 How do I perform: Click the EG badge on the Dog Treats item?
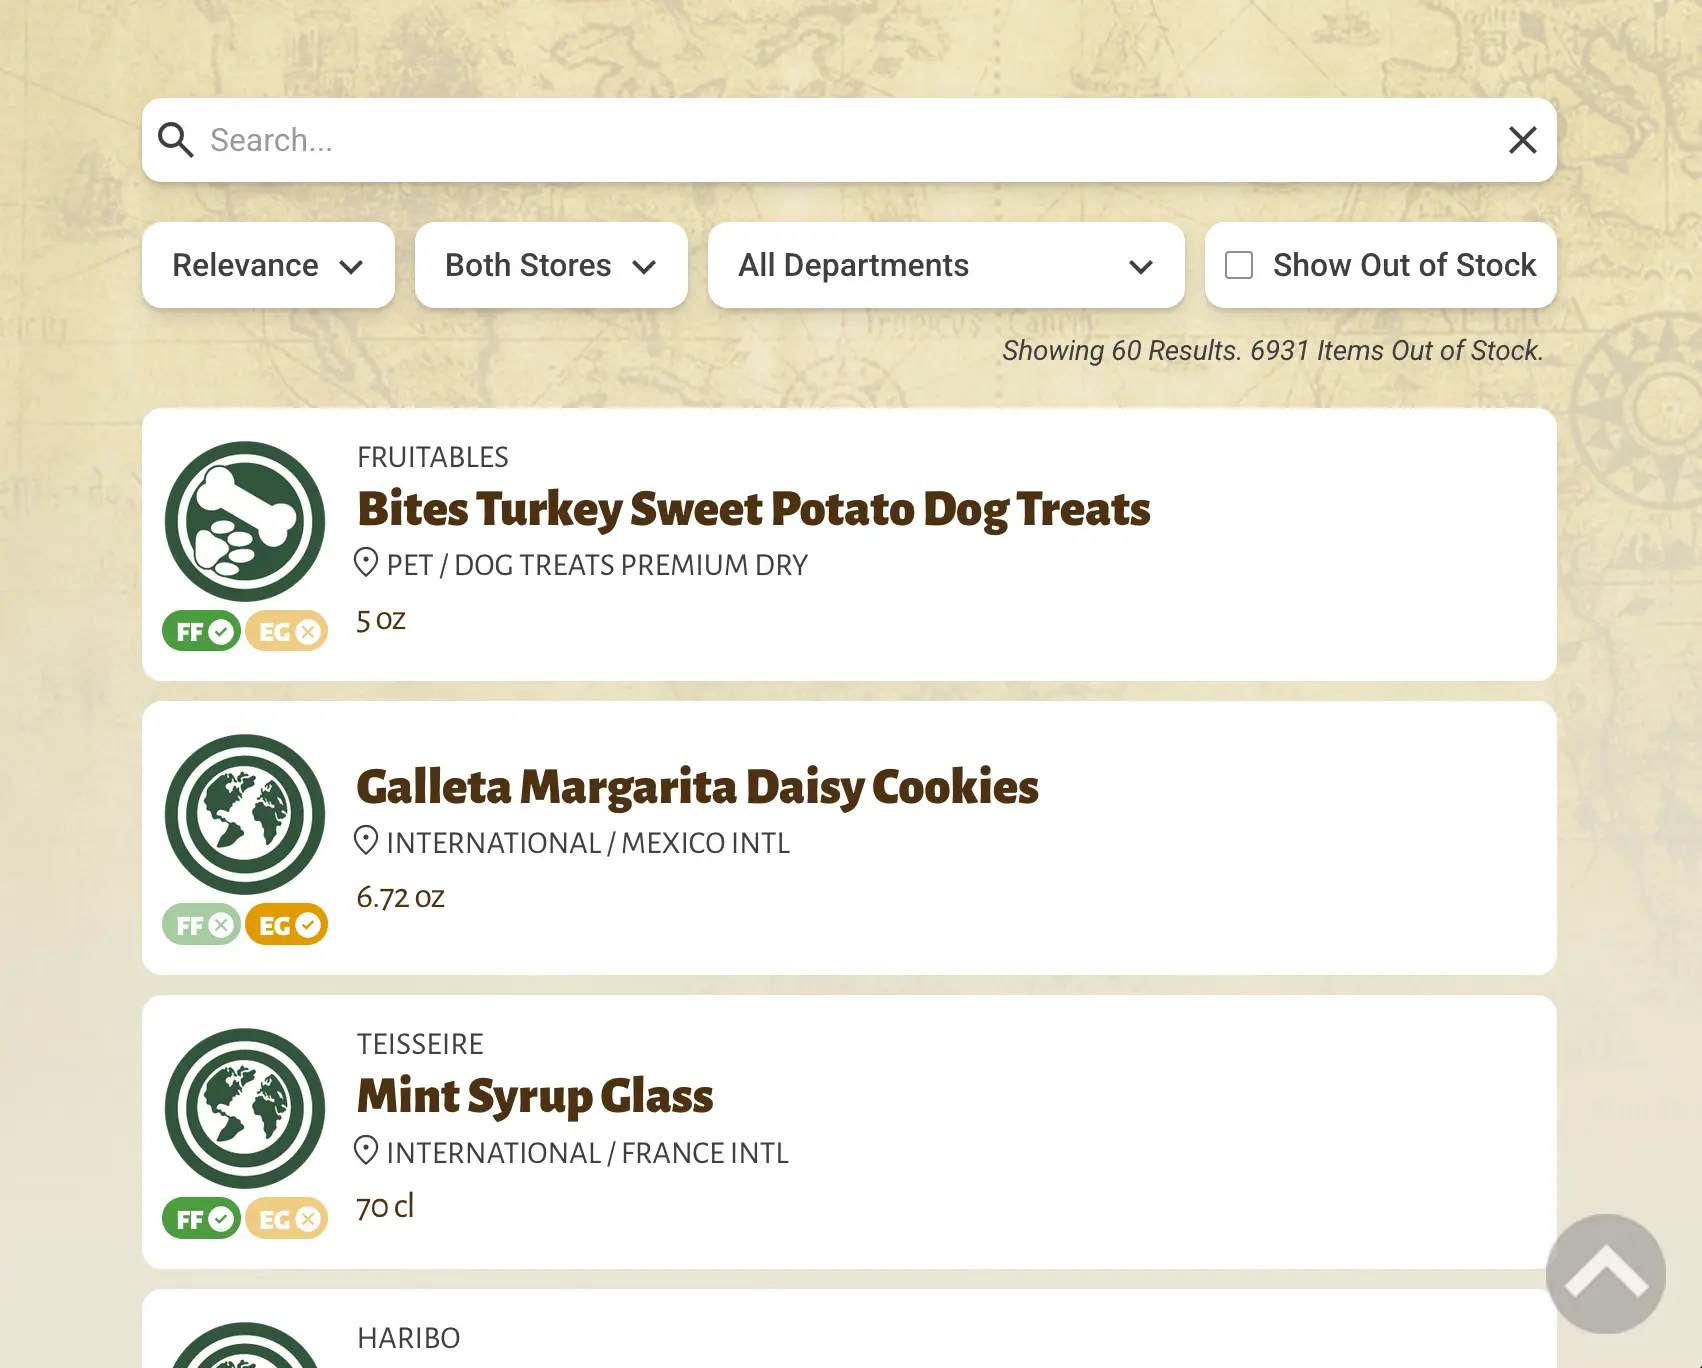click(x=287, y=631)
